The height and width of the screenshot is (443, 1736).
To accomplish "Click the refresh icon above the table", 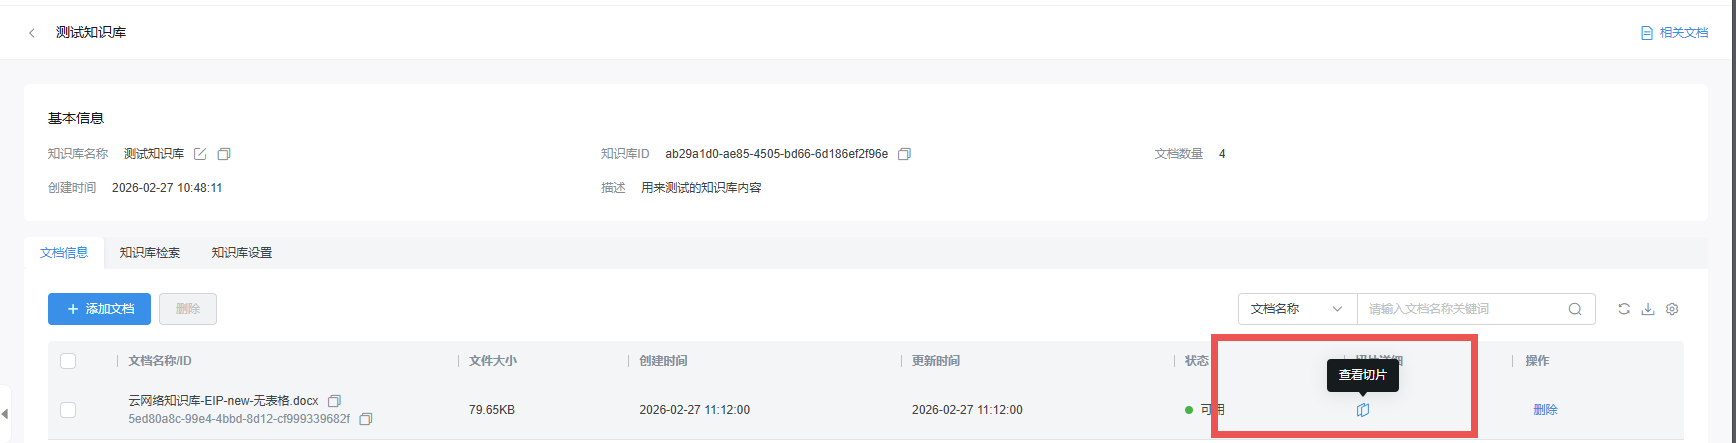I will pos(1624,309).
